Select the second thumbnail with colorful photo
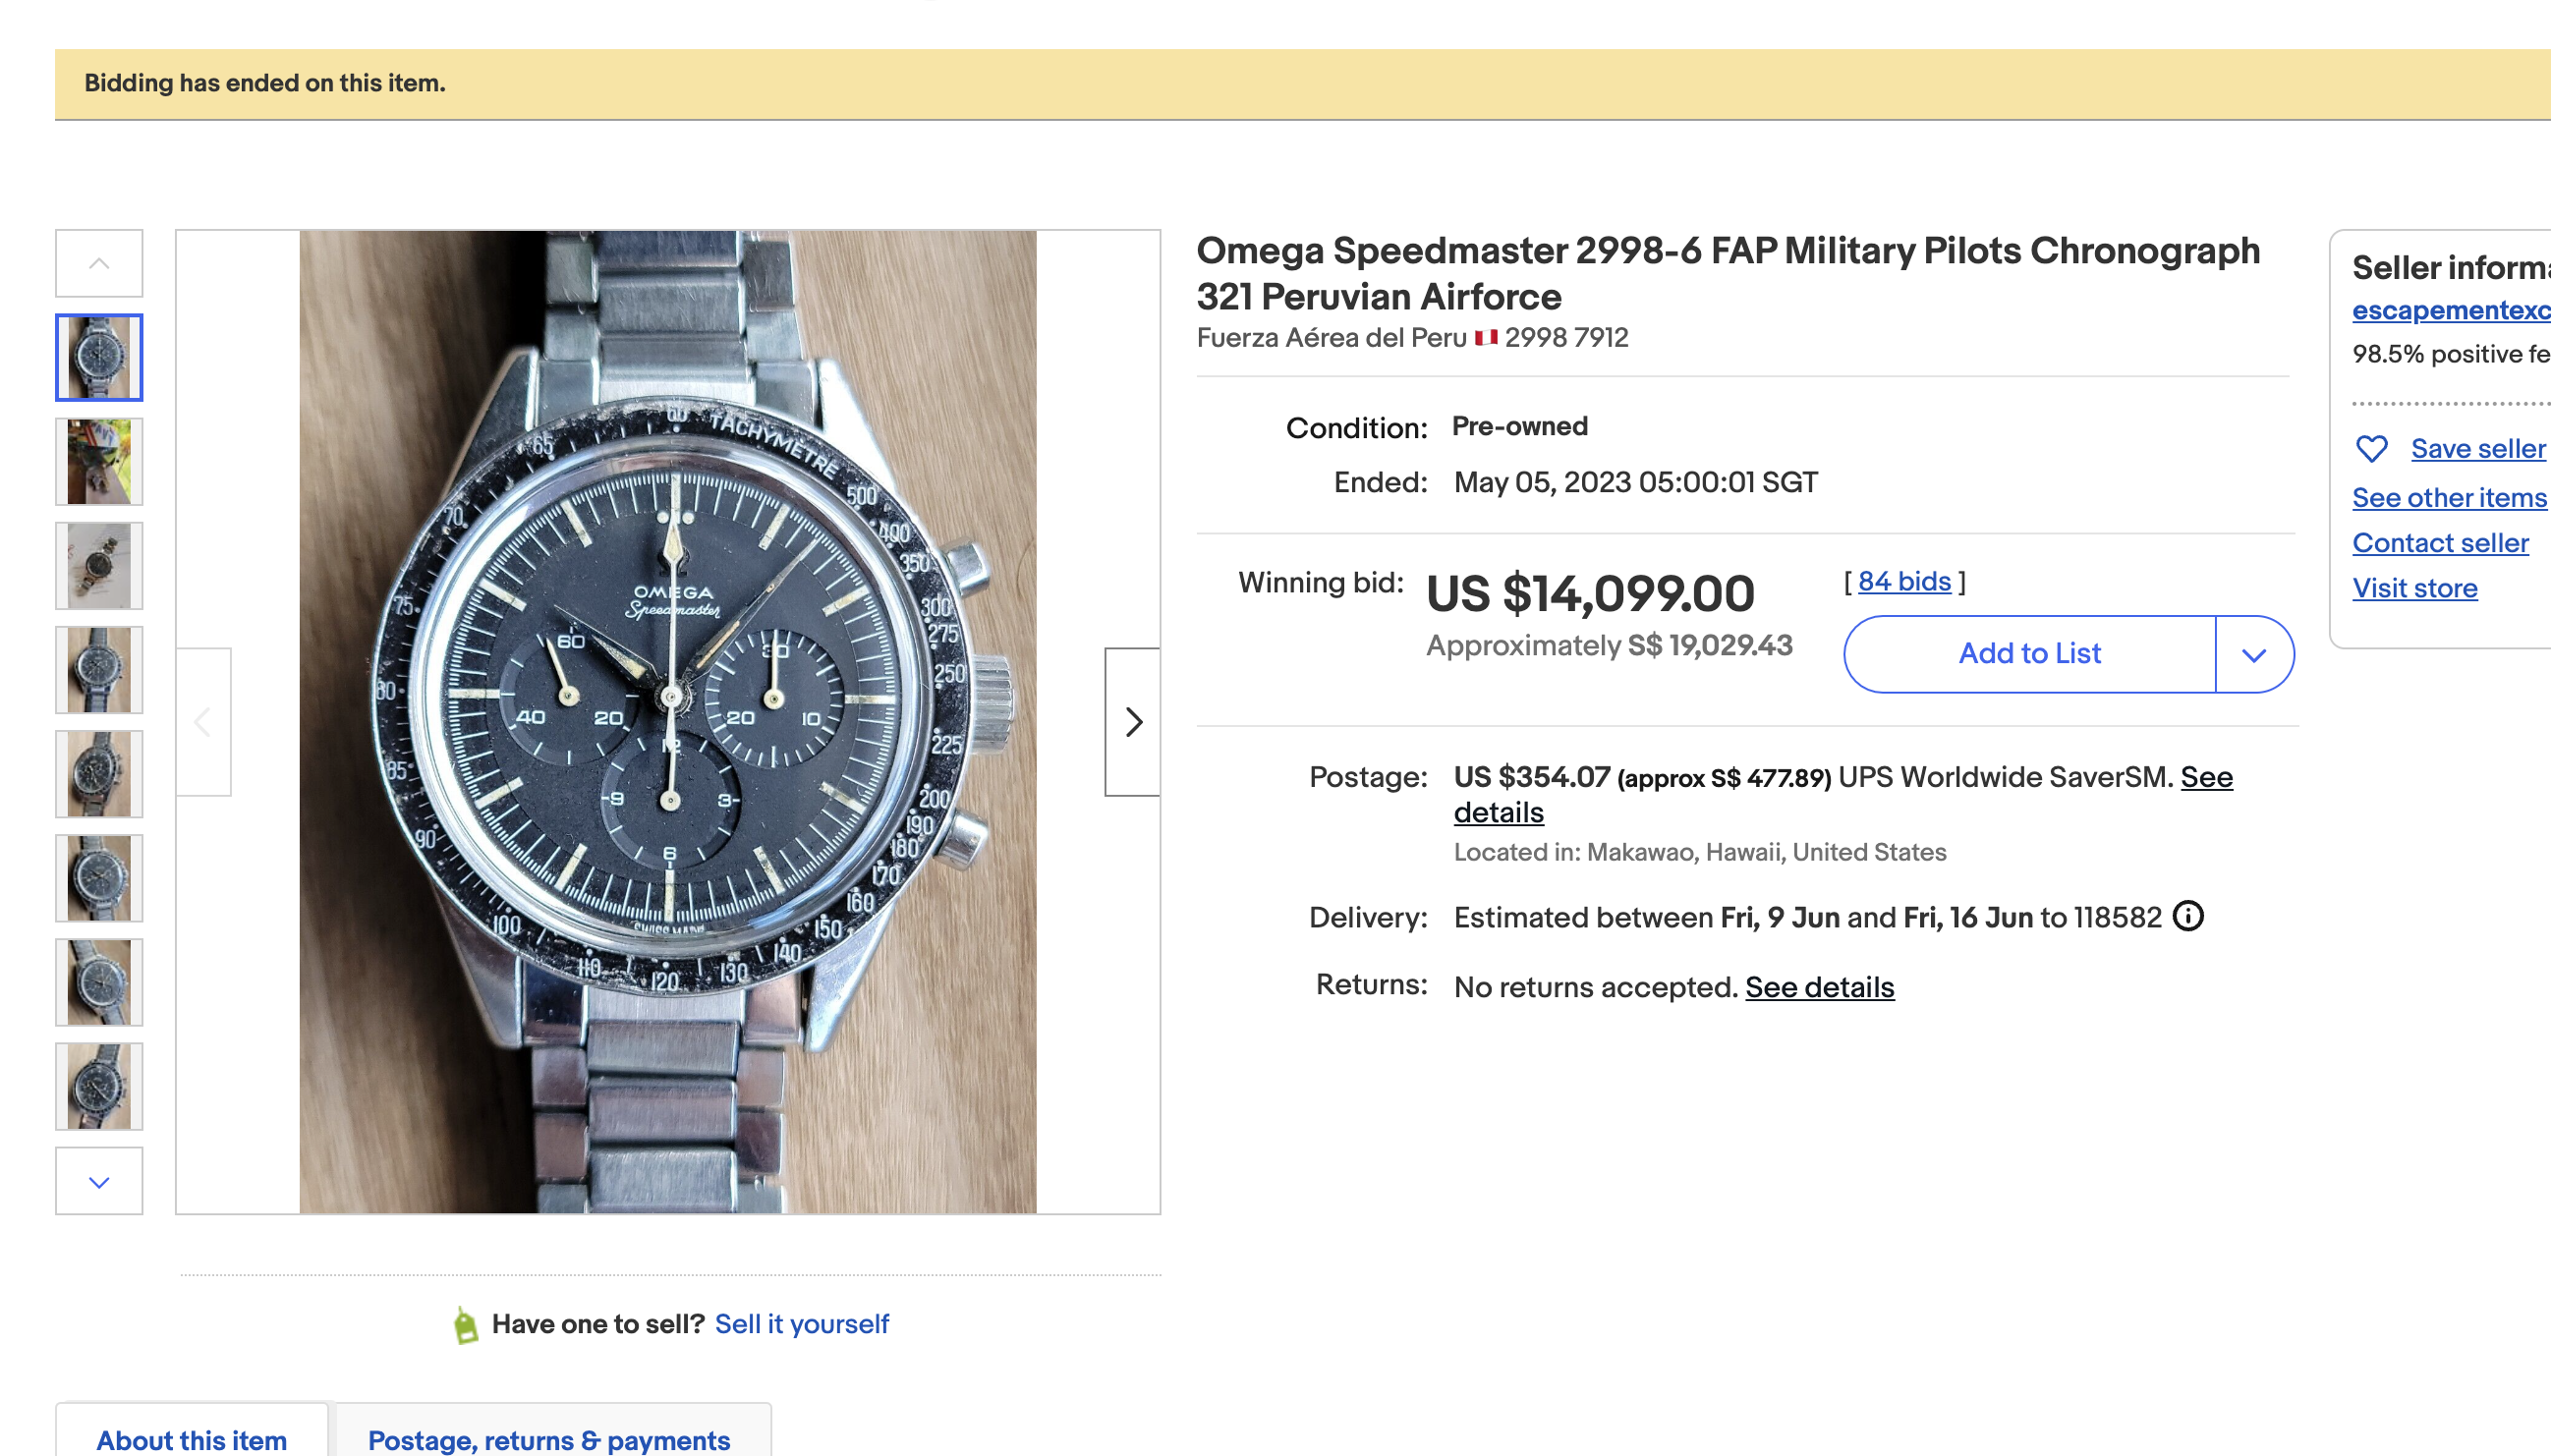 point(99,462)
